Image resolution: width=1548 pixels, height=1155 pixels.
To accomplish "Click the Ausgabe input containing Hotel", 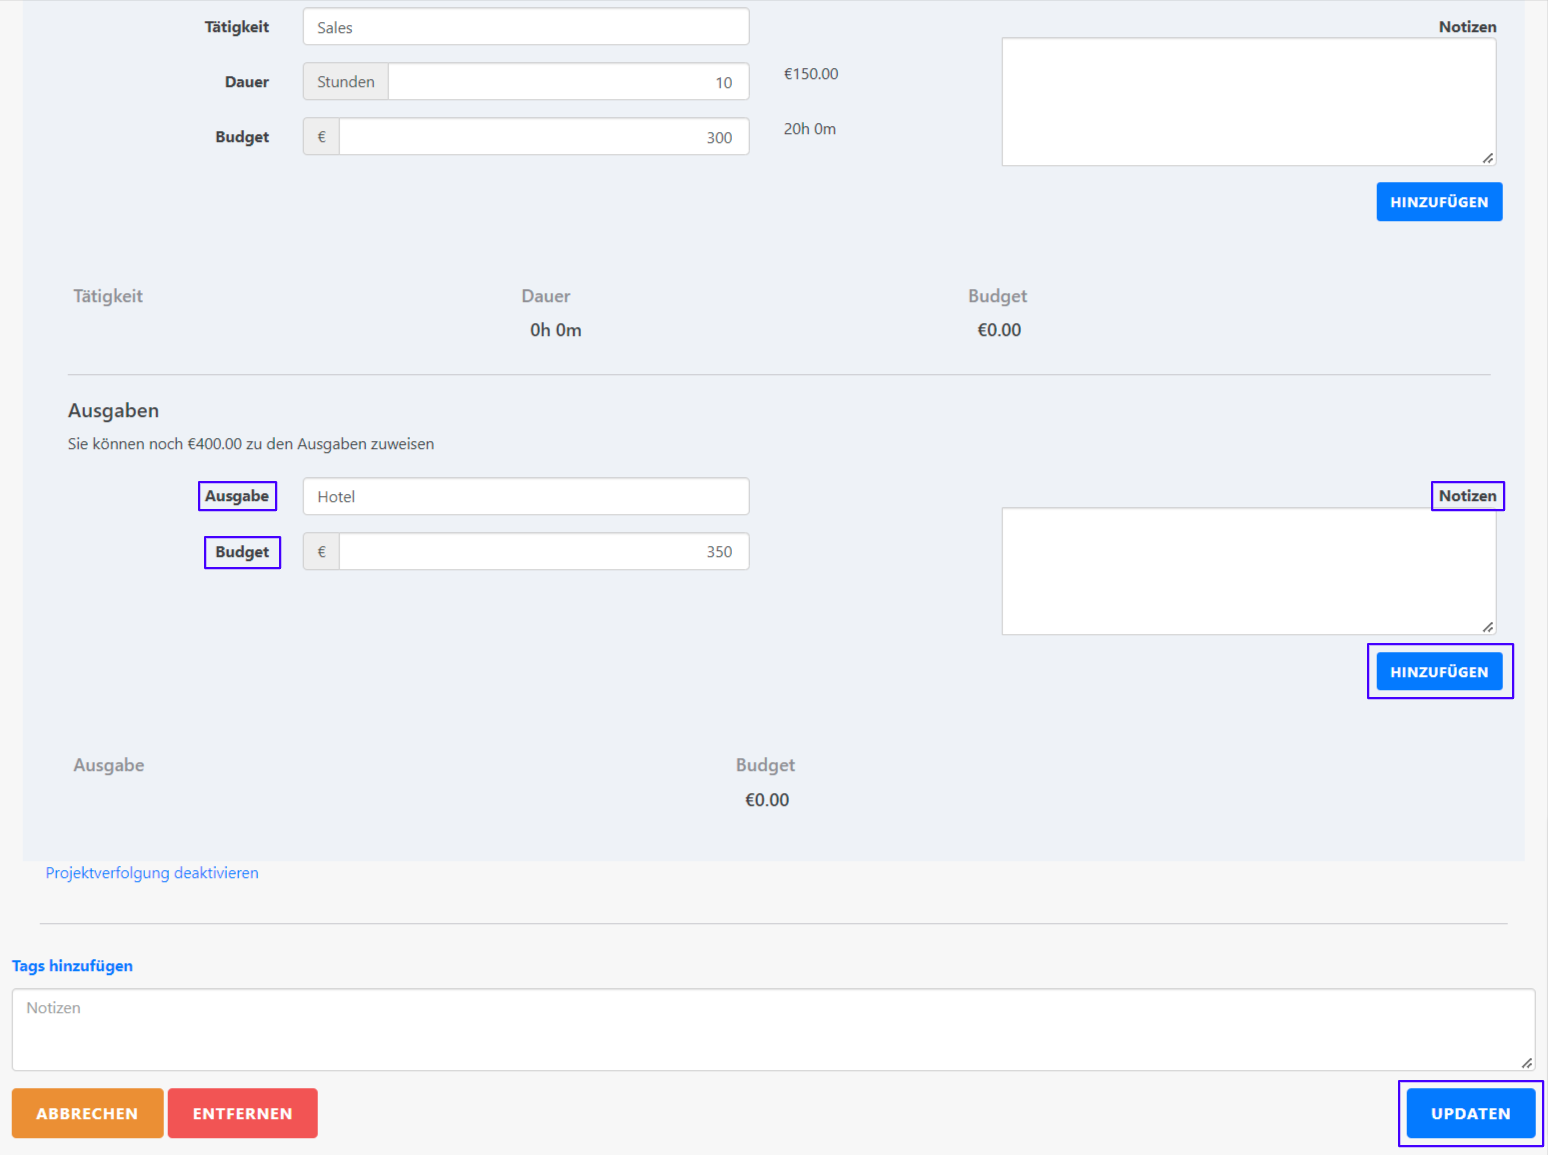I will 525,497.
